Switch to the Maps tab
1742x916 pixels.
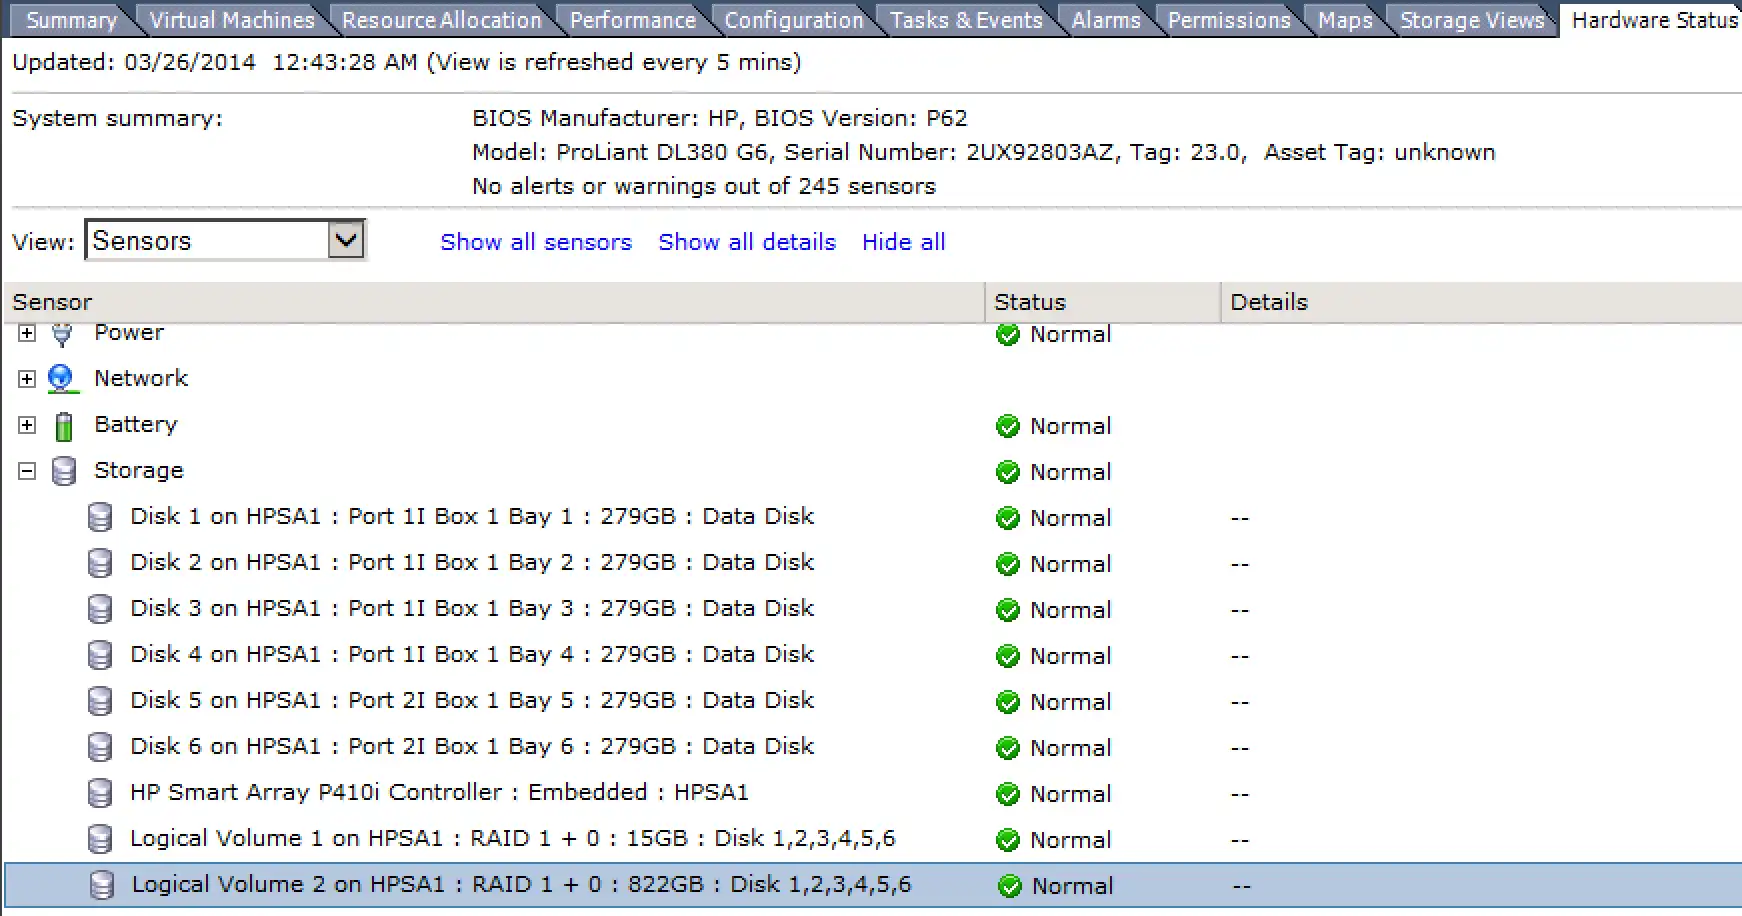(1345, 20)
